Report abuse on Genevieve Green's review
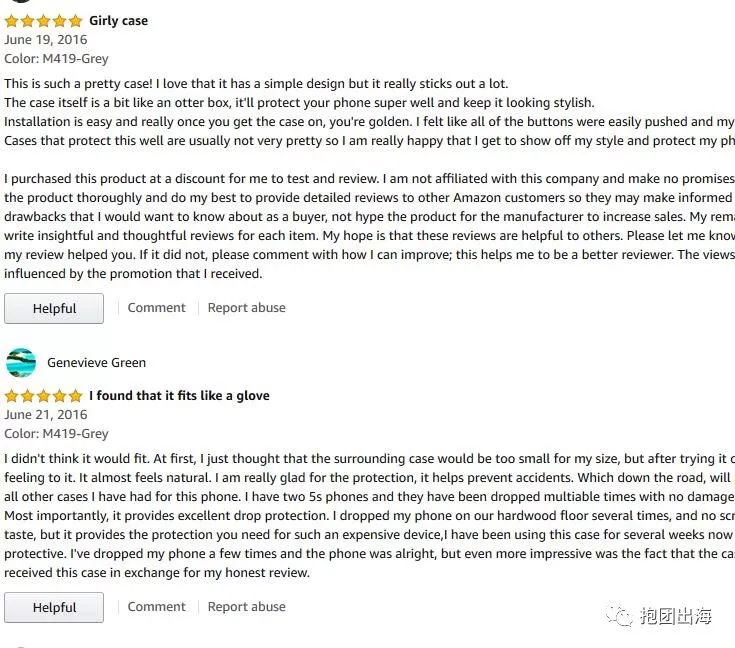This screenshot has height=648, width=735. 246,607
